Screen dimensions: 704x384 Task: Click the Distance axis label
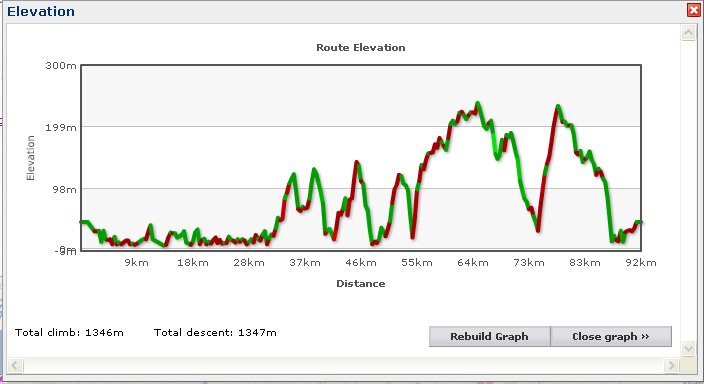tap(361, 283)
